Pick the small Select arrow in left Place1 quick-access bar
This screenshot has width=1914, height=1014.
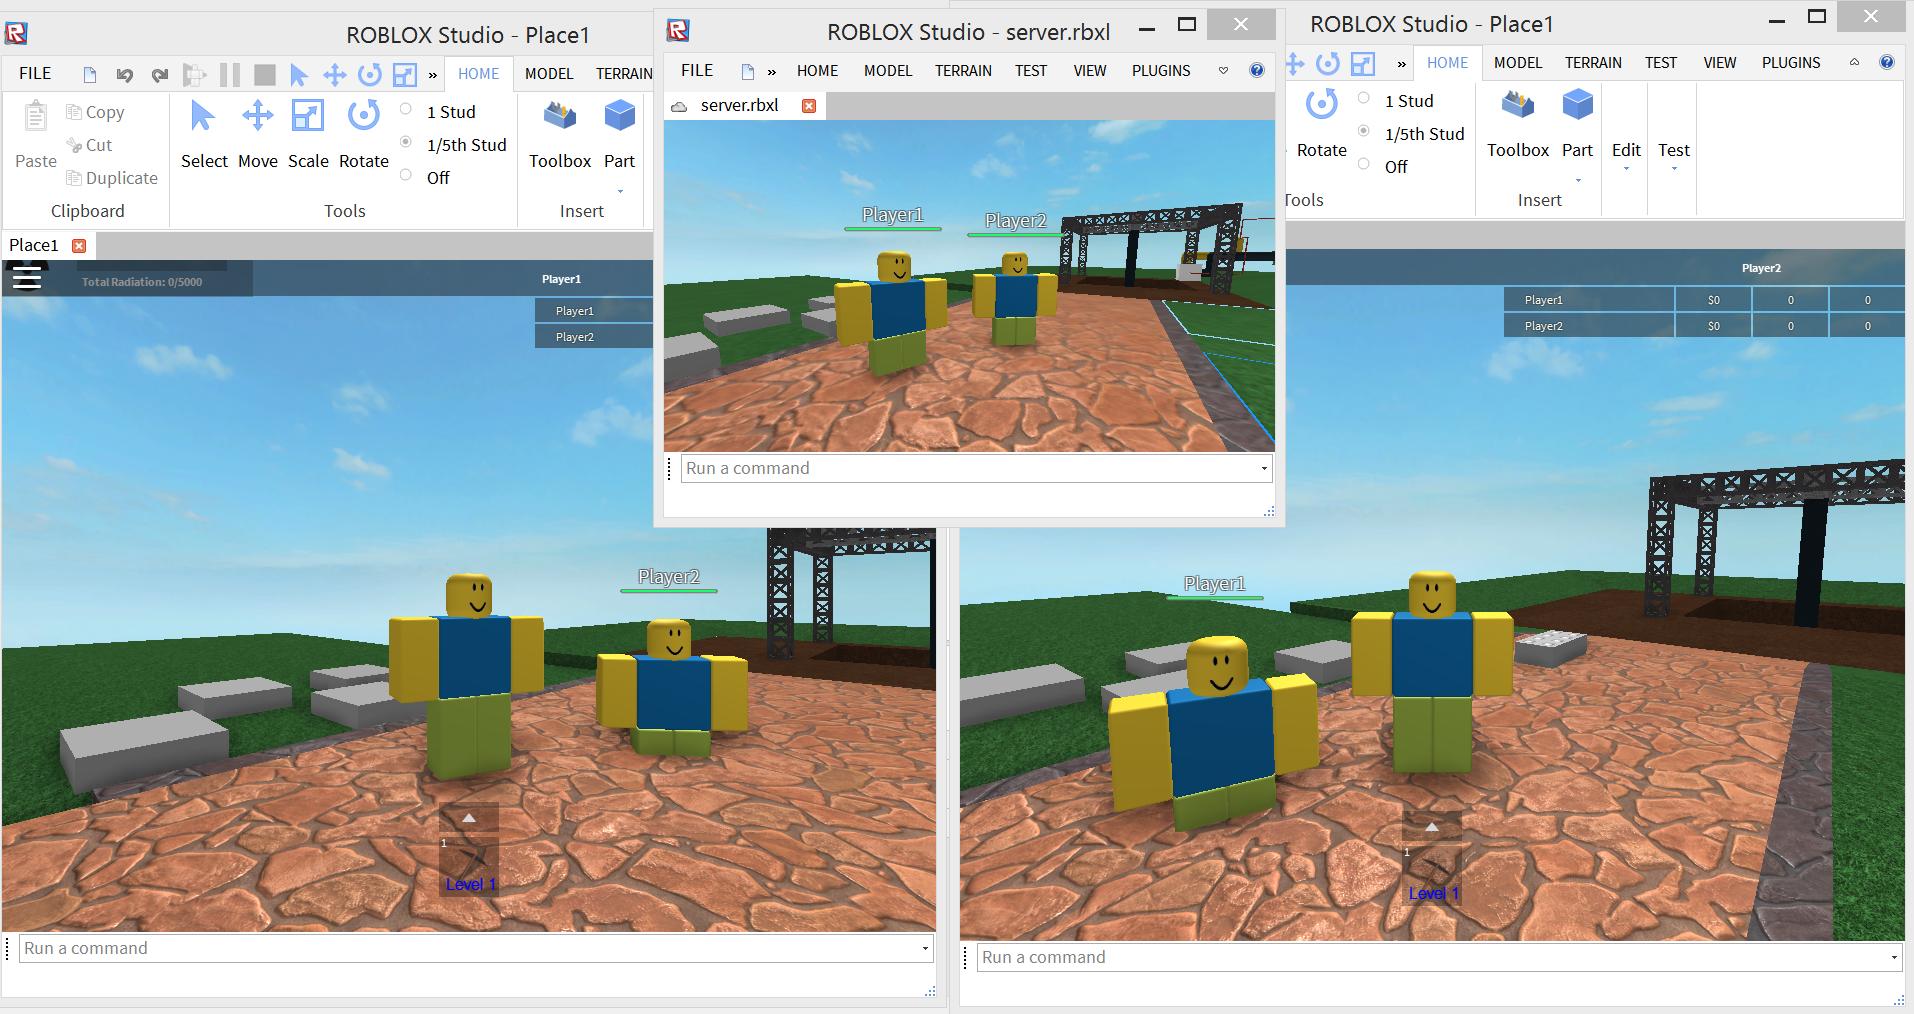tap(298, 74)
